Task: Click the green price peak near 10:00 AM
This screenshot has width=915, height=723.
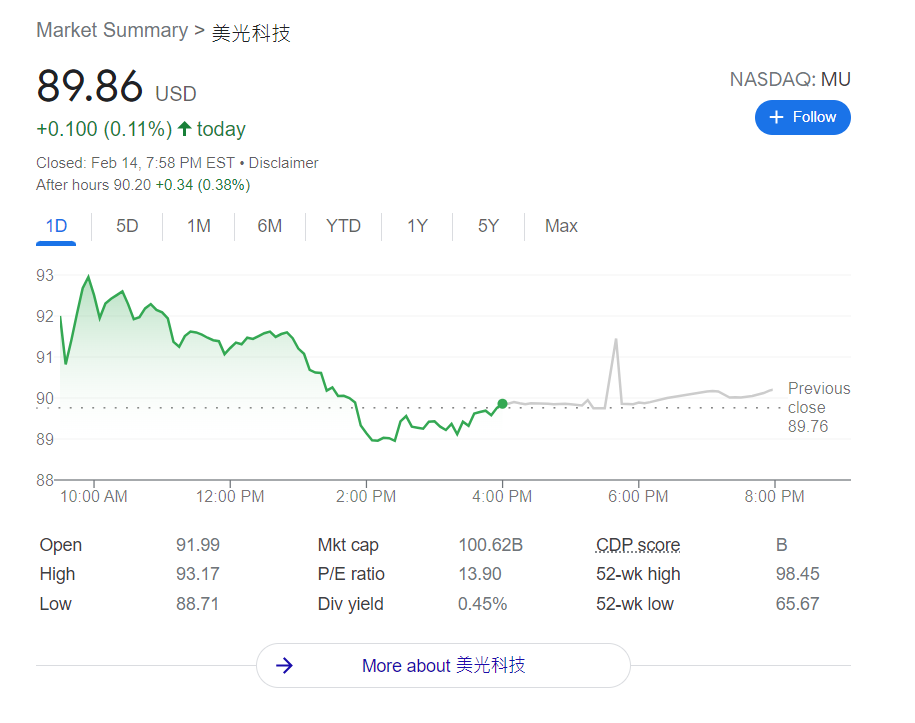Action: tap(89, 277)
